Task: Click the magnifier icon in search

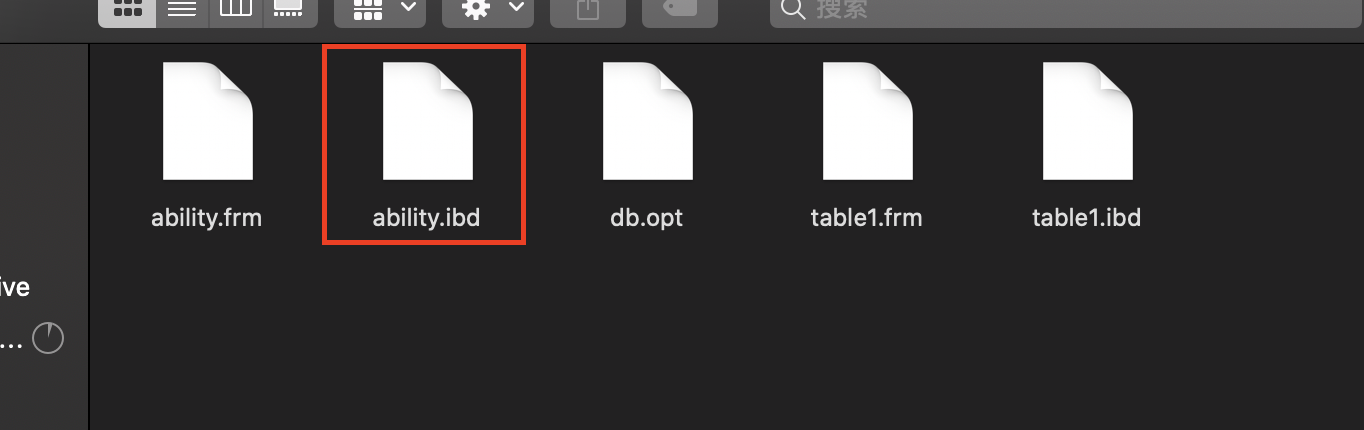Action: [x=793, y=10]
